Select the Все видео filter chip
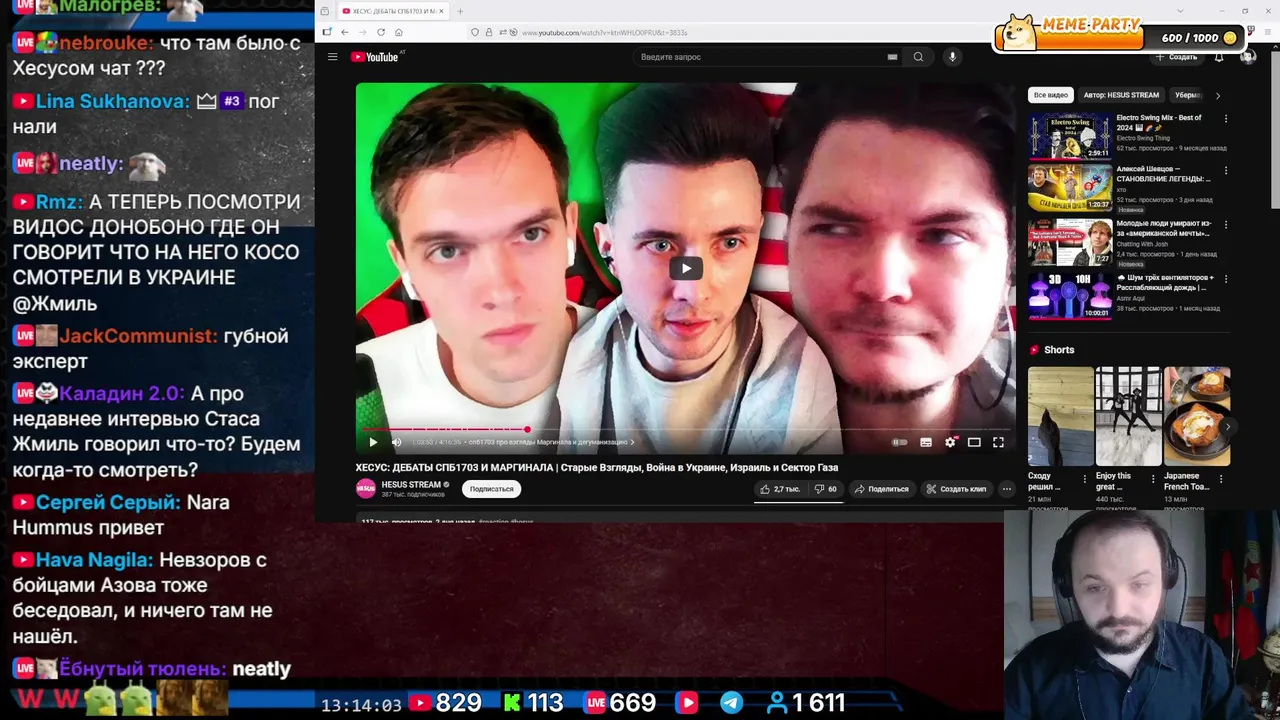The height and width of the screenshot is (720, 1280). pyautogui.click(x=1050, y=95)
